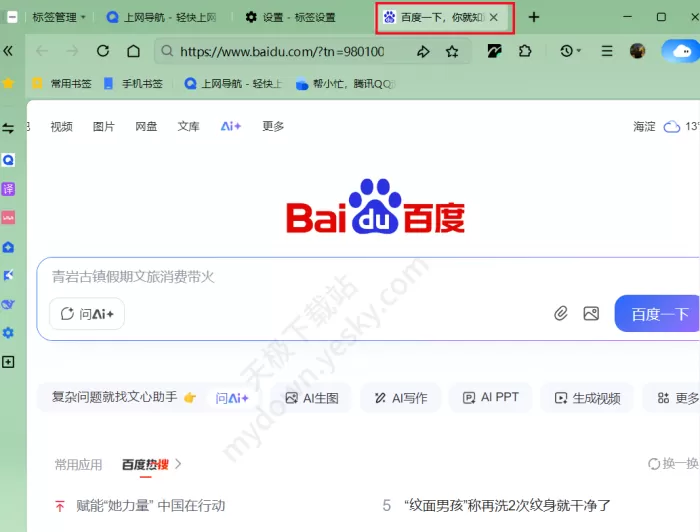Image resolution: width=700 pixels, height=532 pixels.
Task: Open the browser hamburger menu
Action: point(607,51)
